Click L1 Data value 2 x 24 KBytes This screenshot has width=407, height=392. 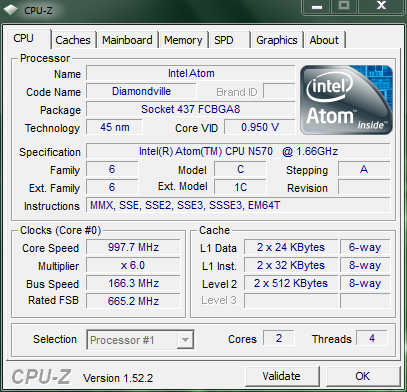tap(291, 247)
